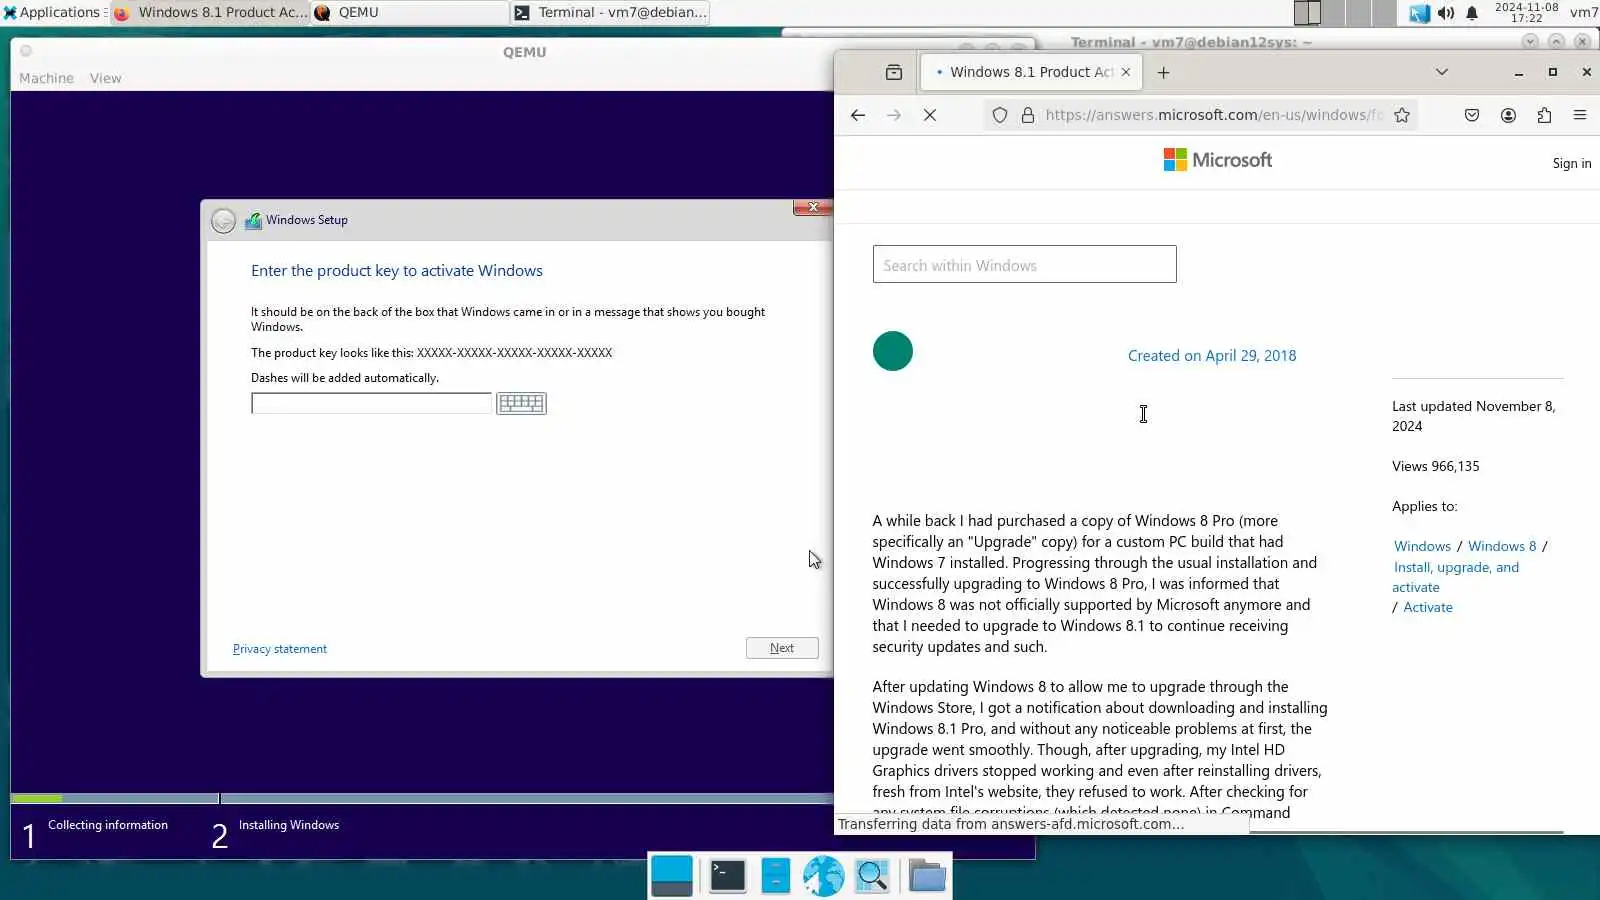This screenshot has height=900, width=1600.
Task: Open 'Install, upgrade, and activate' link
Action: click(x=1456, y=577)
